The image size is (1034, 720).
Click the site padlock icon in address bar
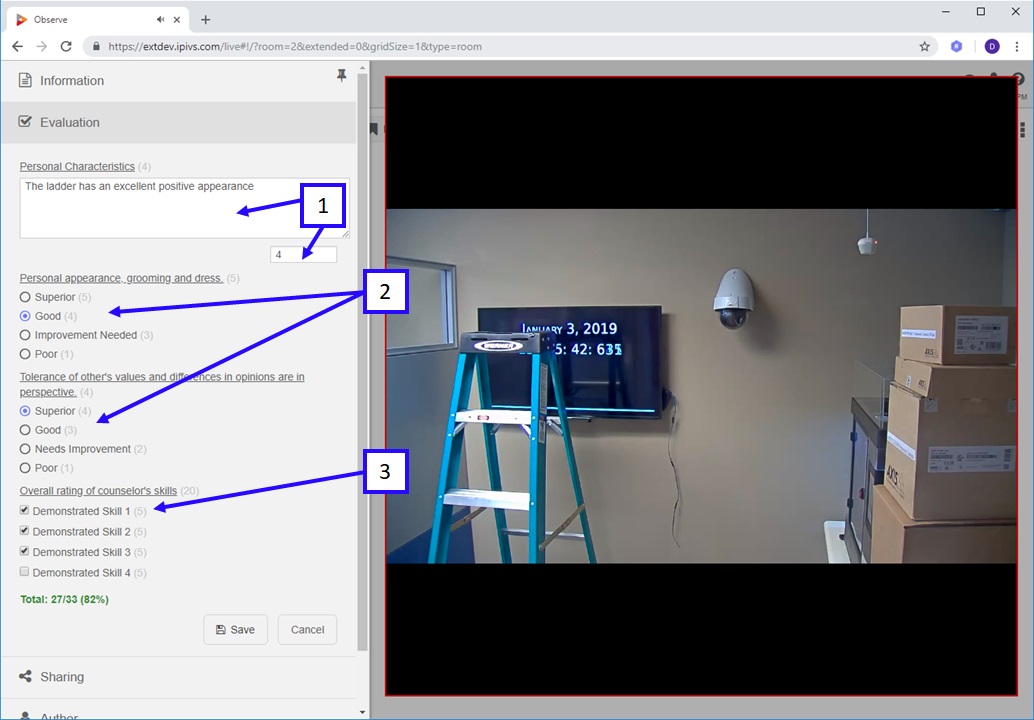tap(96, 46)
